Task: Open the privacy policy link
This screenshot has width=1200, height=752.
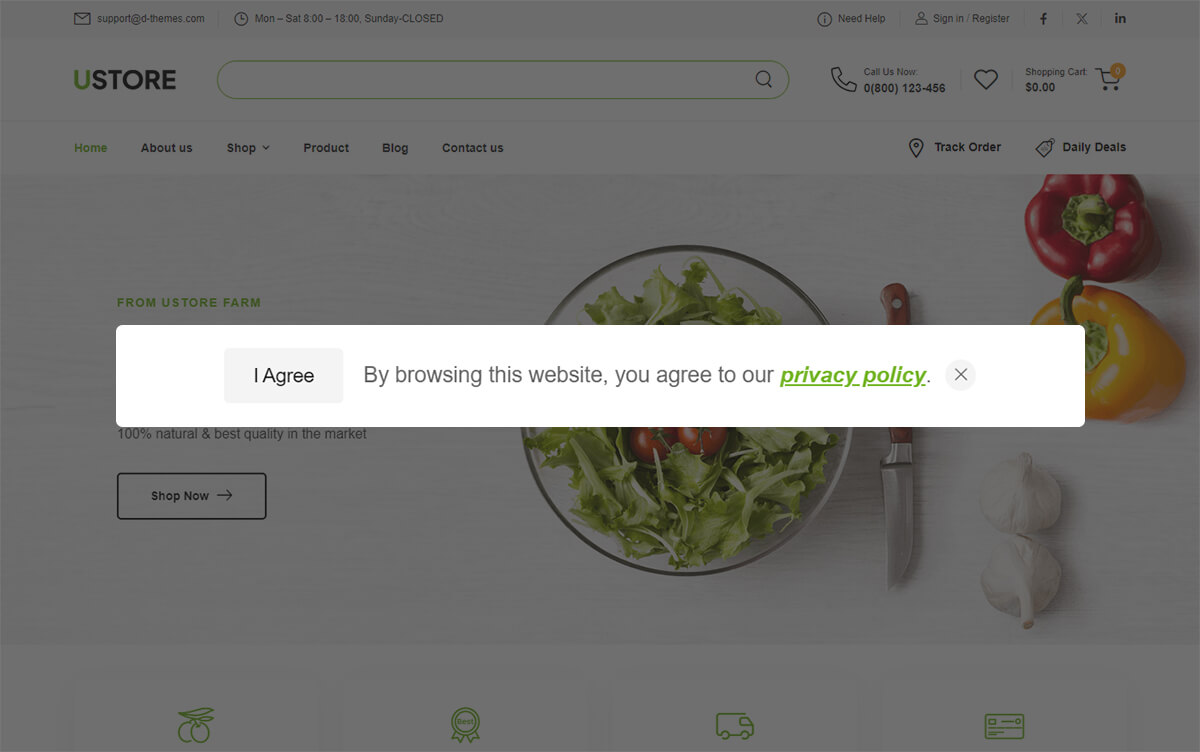Action: pyautogui.click(x=853, y=375)
